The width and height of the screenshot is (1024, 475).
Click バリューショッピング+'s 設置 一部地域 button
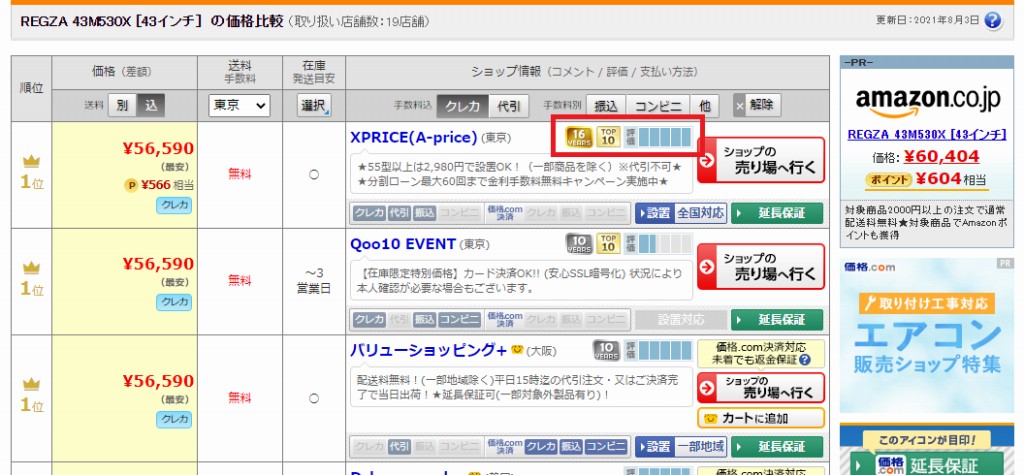click(680, 447)
